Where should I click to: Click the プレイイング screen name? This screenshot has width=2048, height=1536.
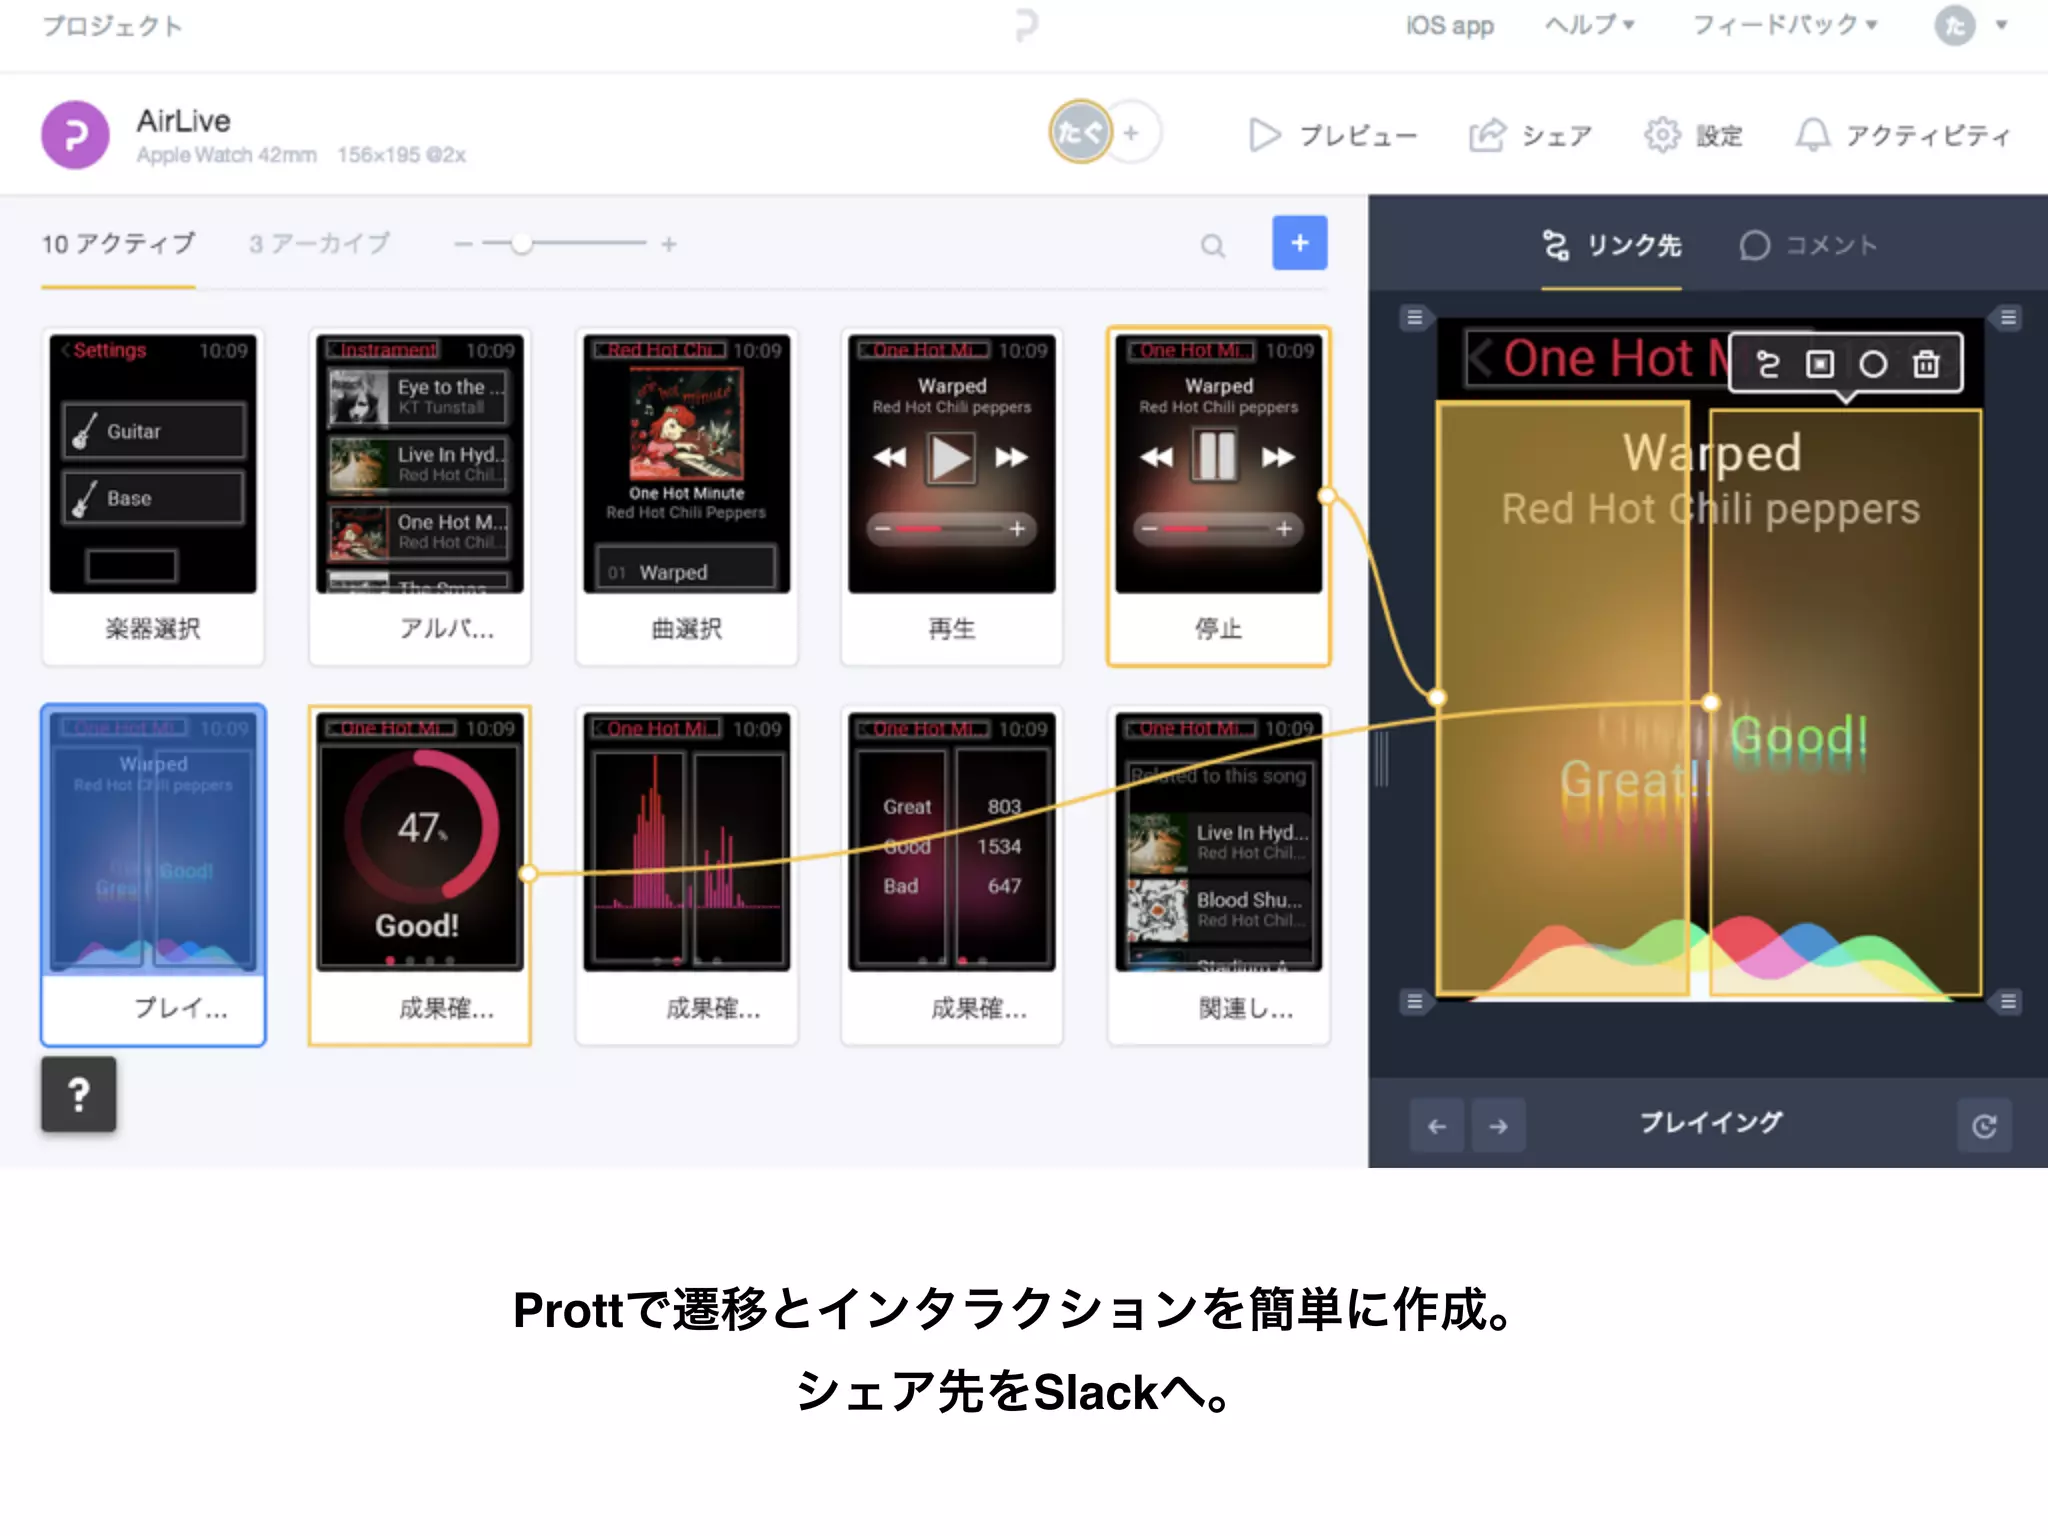[1711, 1123]
